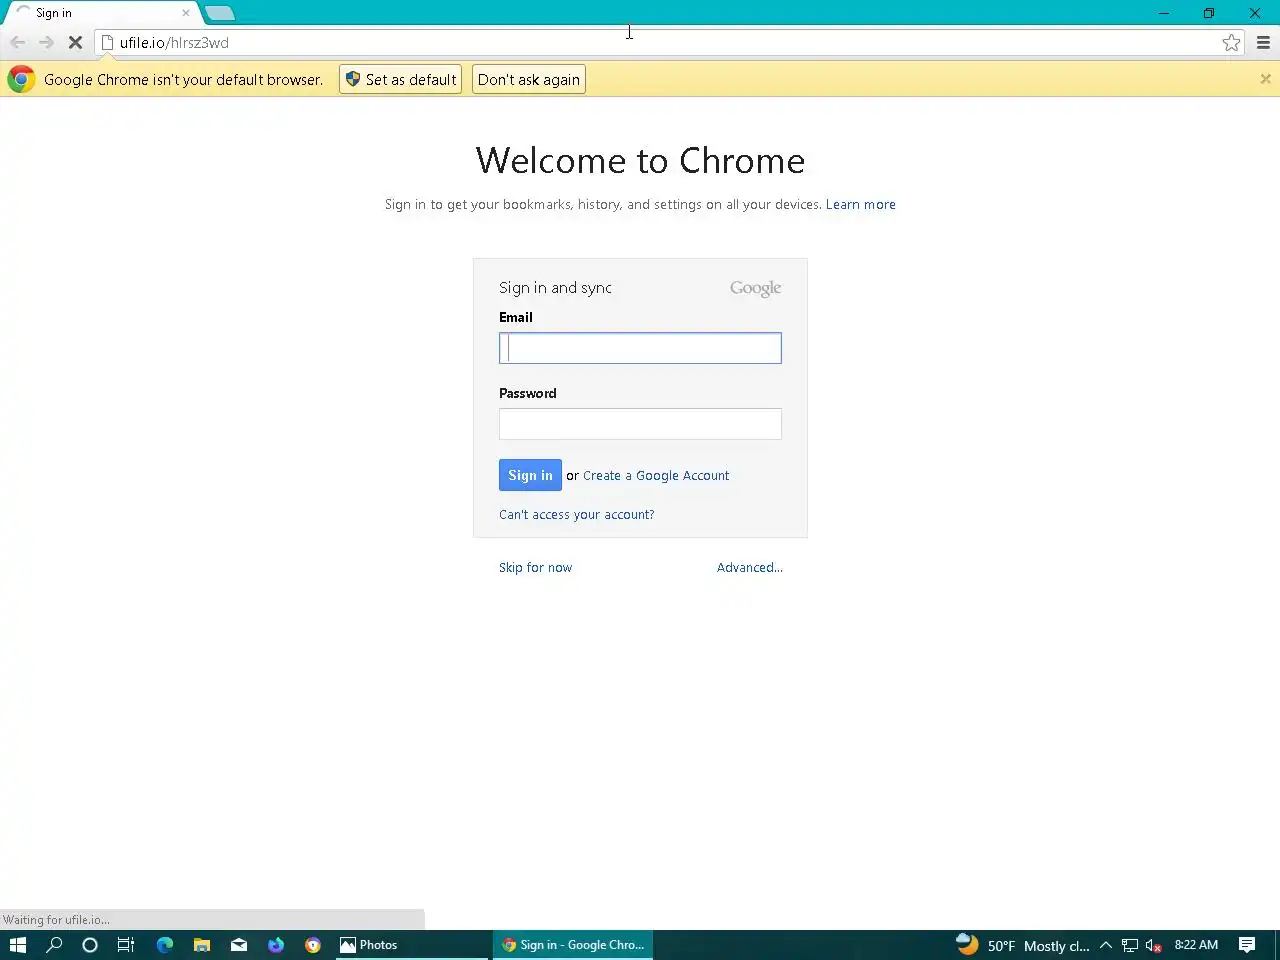Go forward using the forward arrow

[x=46, y=42]
